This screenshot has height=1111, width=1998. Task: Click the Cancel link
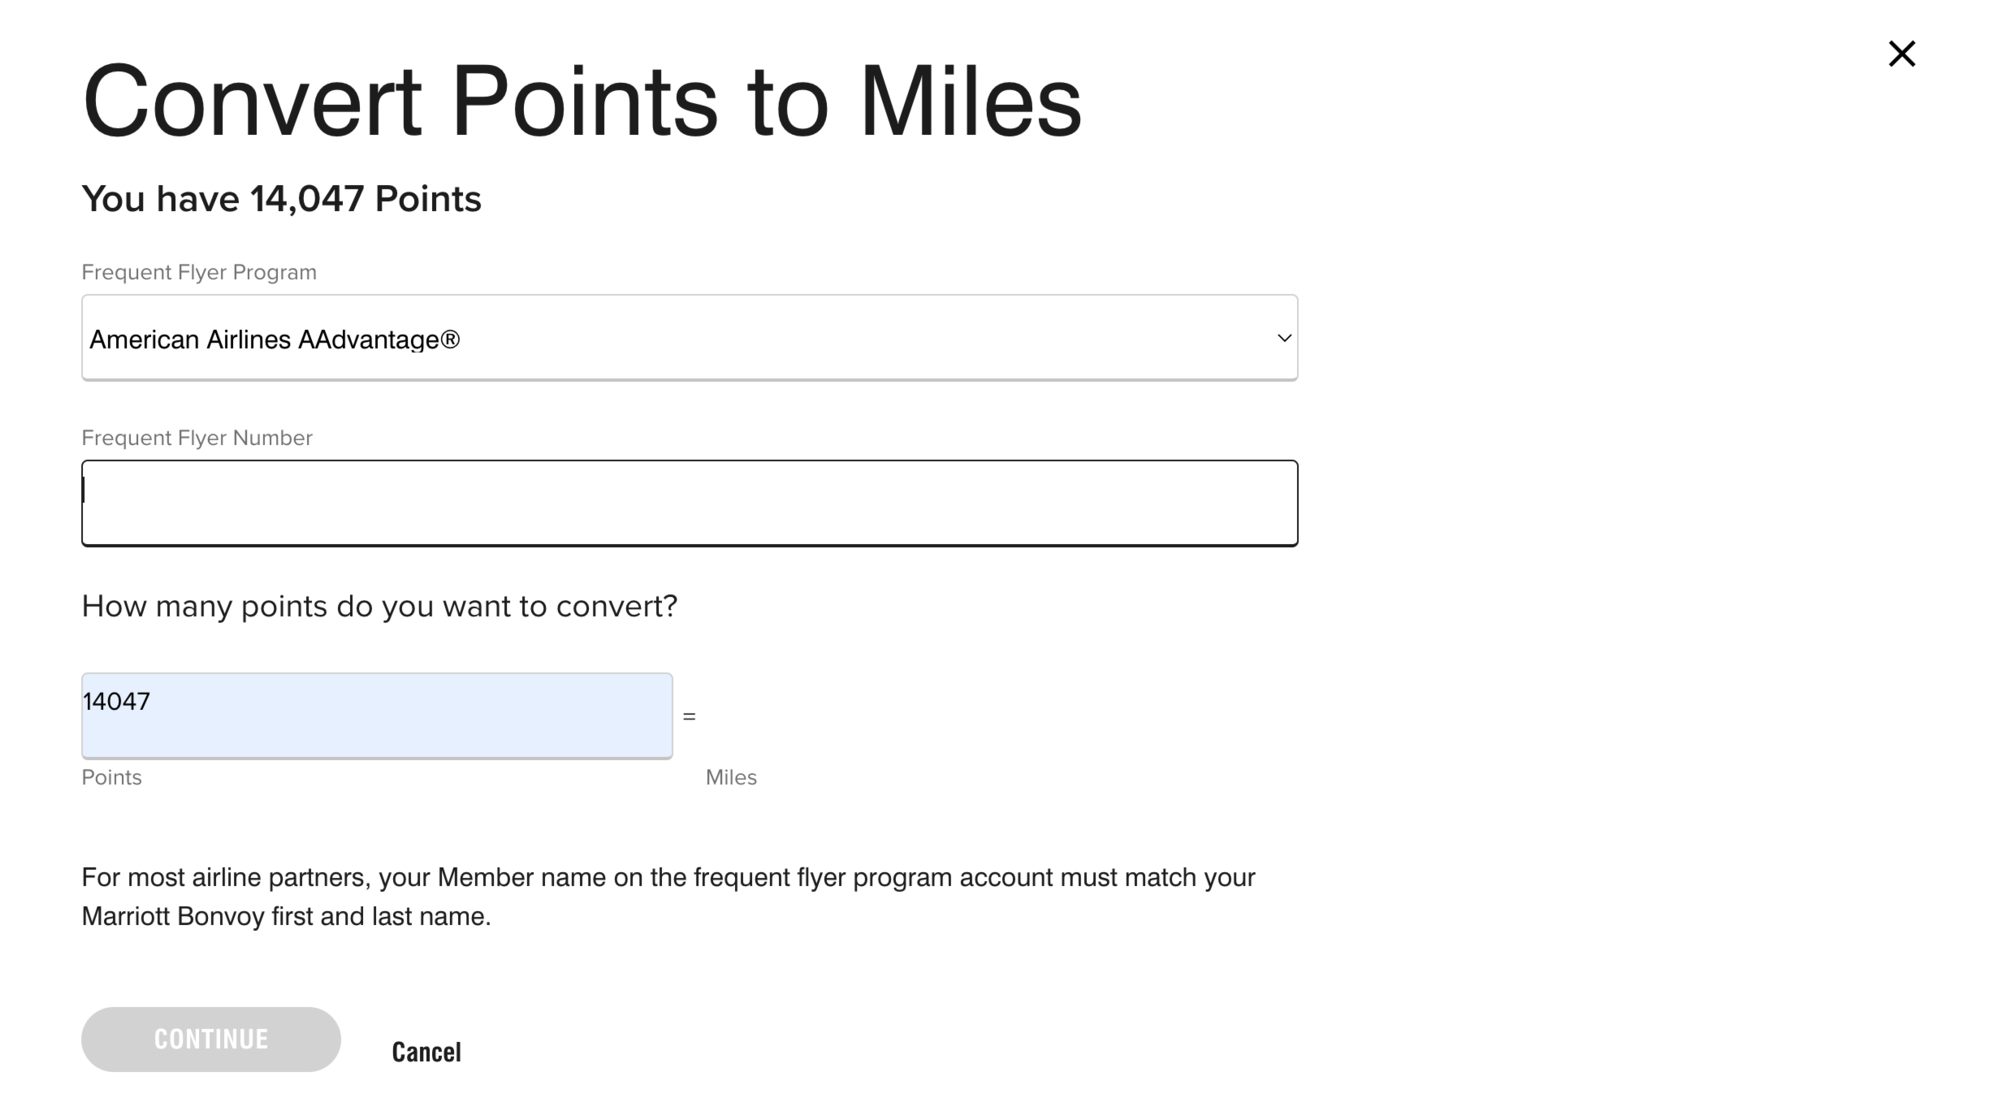(x=426, y=1051)
